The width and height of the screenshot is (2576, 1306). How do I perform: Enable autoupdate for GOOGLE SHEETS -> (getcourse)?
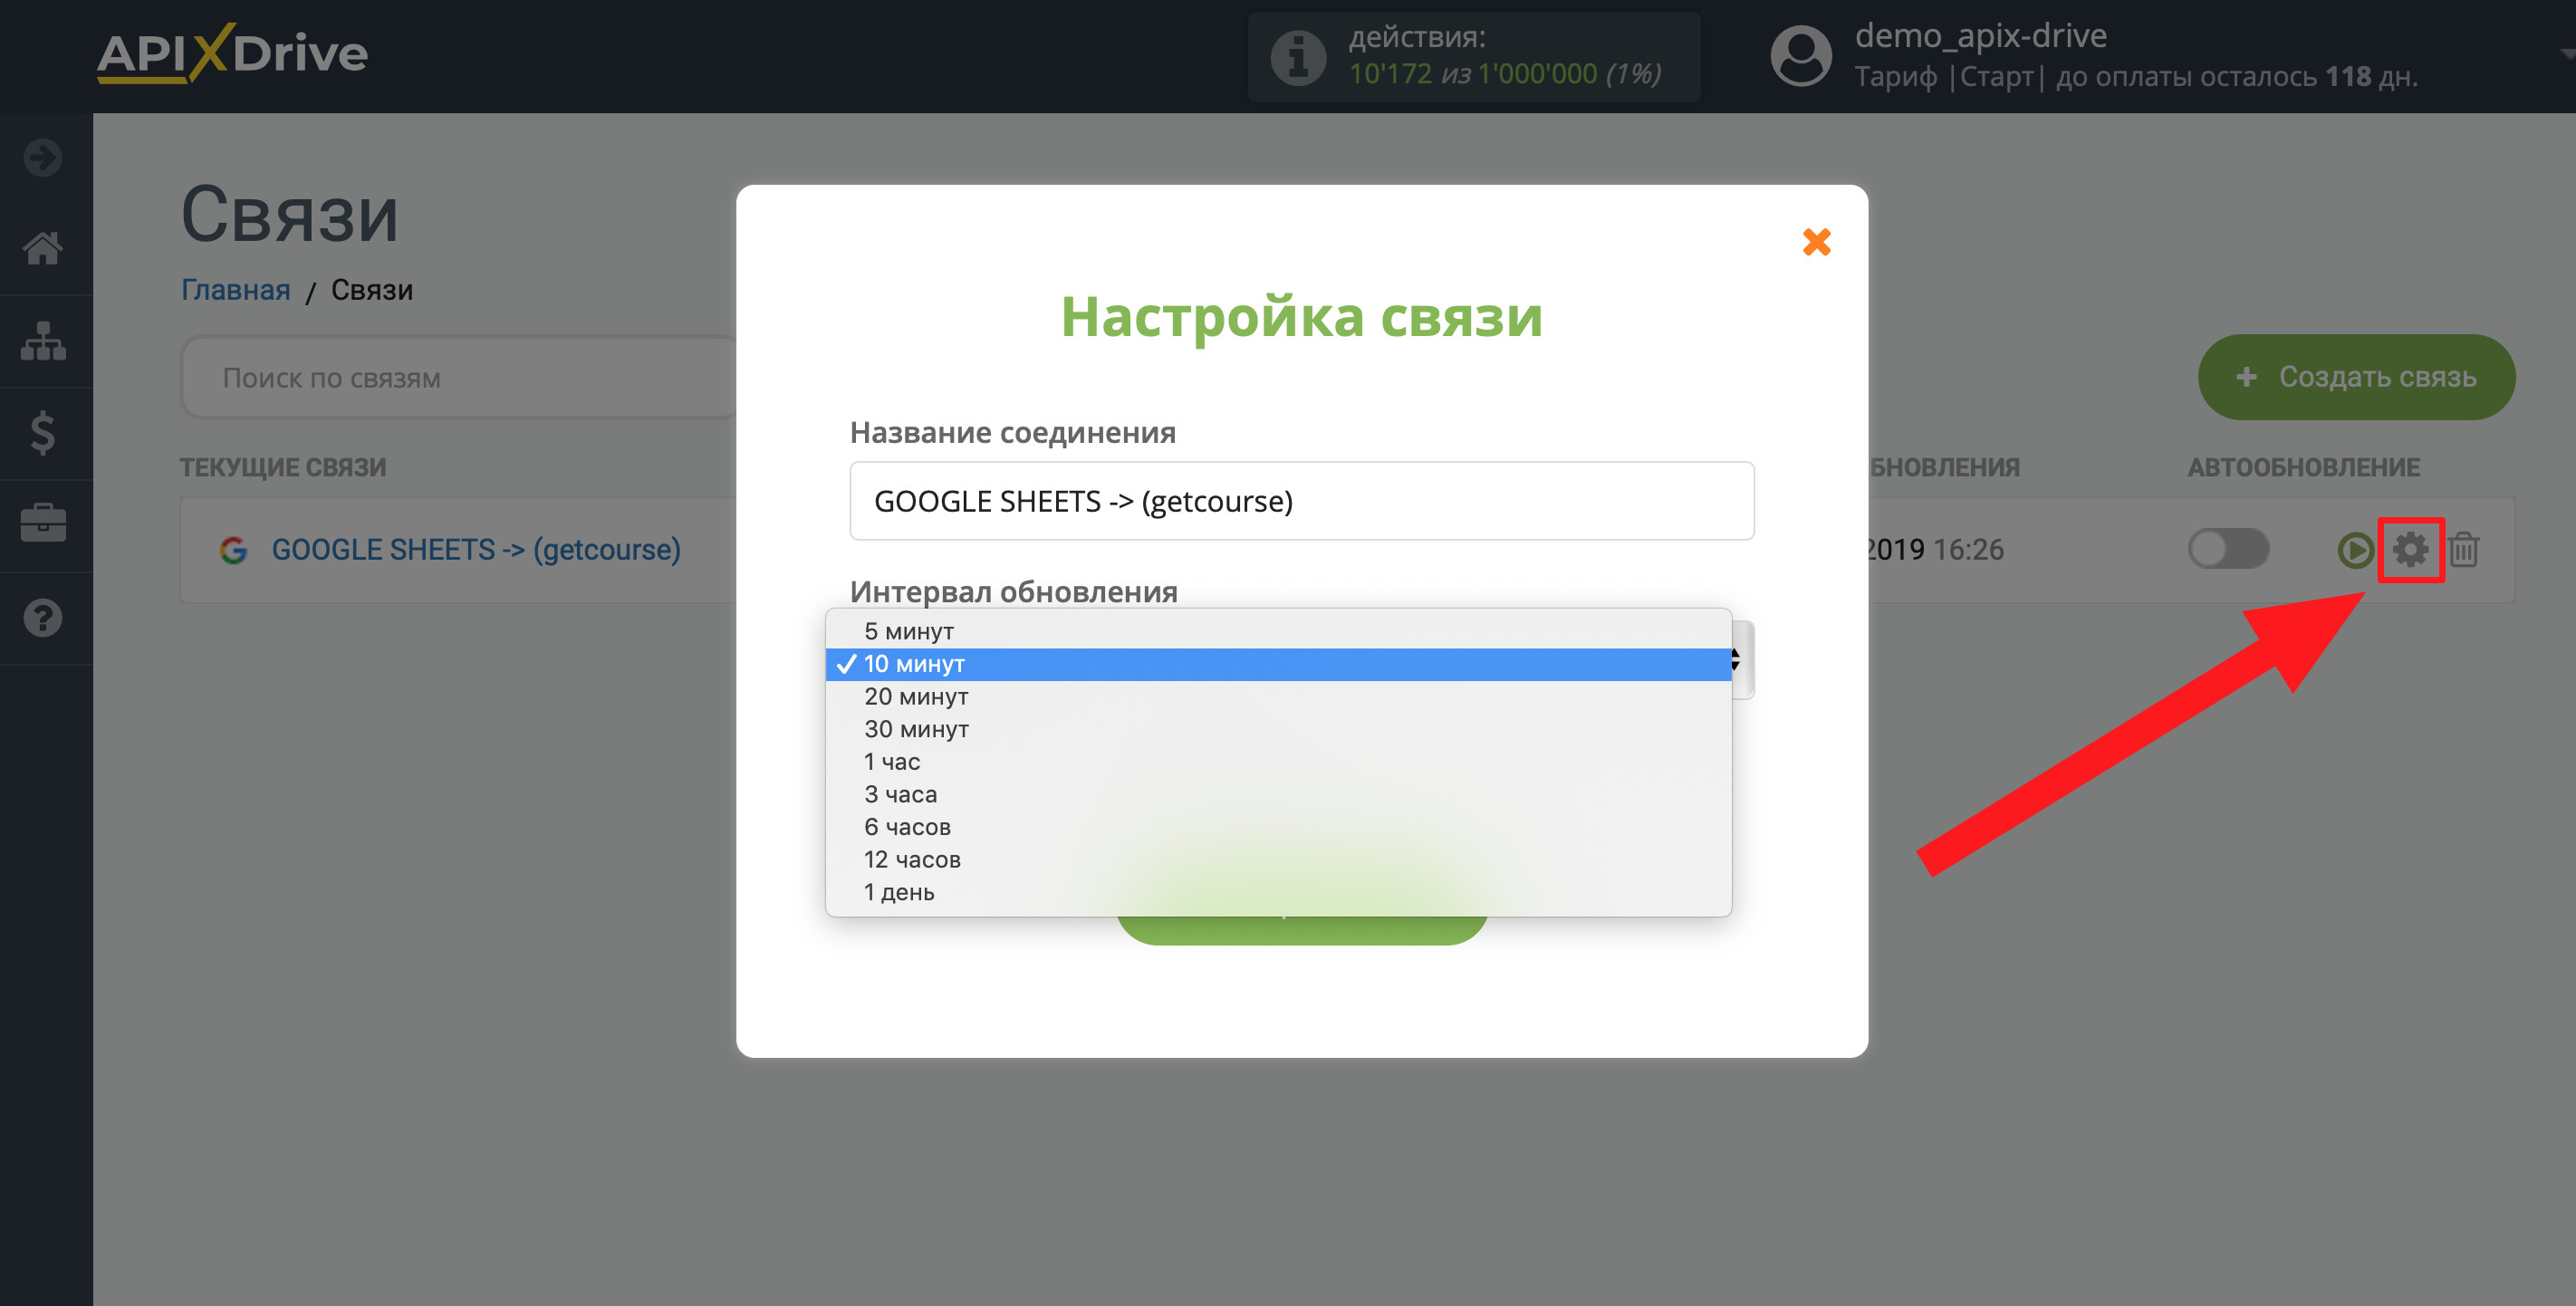click(x=2228, y=548)
